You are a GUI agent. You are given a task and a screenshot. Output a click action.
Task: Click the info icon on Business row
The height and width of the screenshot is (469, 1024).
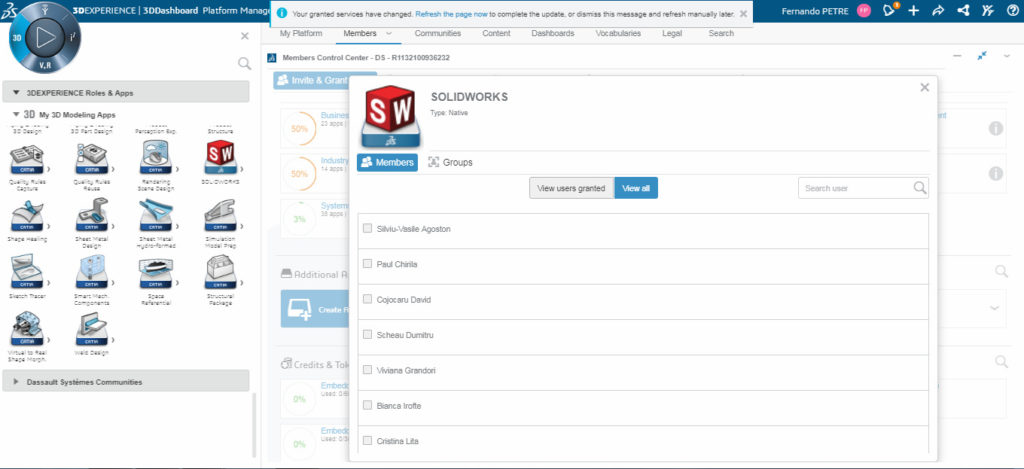(x=995, y=129)
